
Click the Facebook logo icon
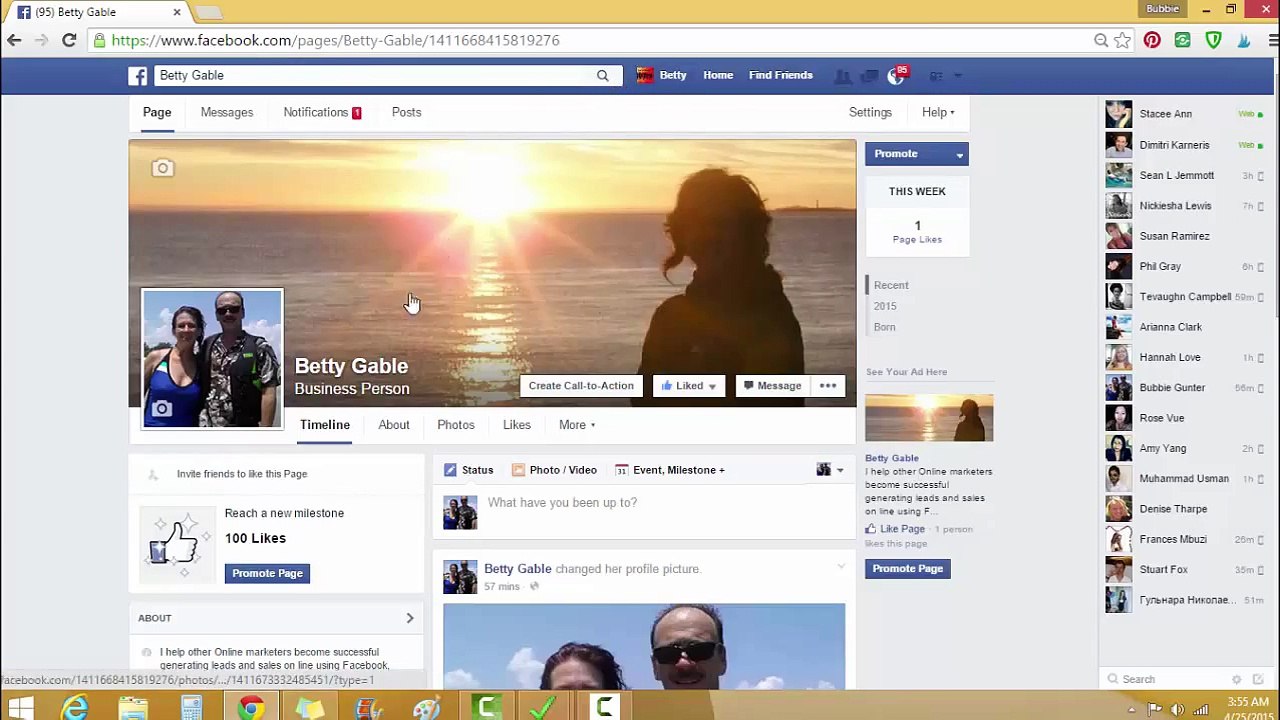[x=138, y=75]
